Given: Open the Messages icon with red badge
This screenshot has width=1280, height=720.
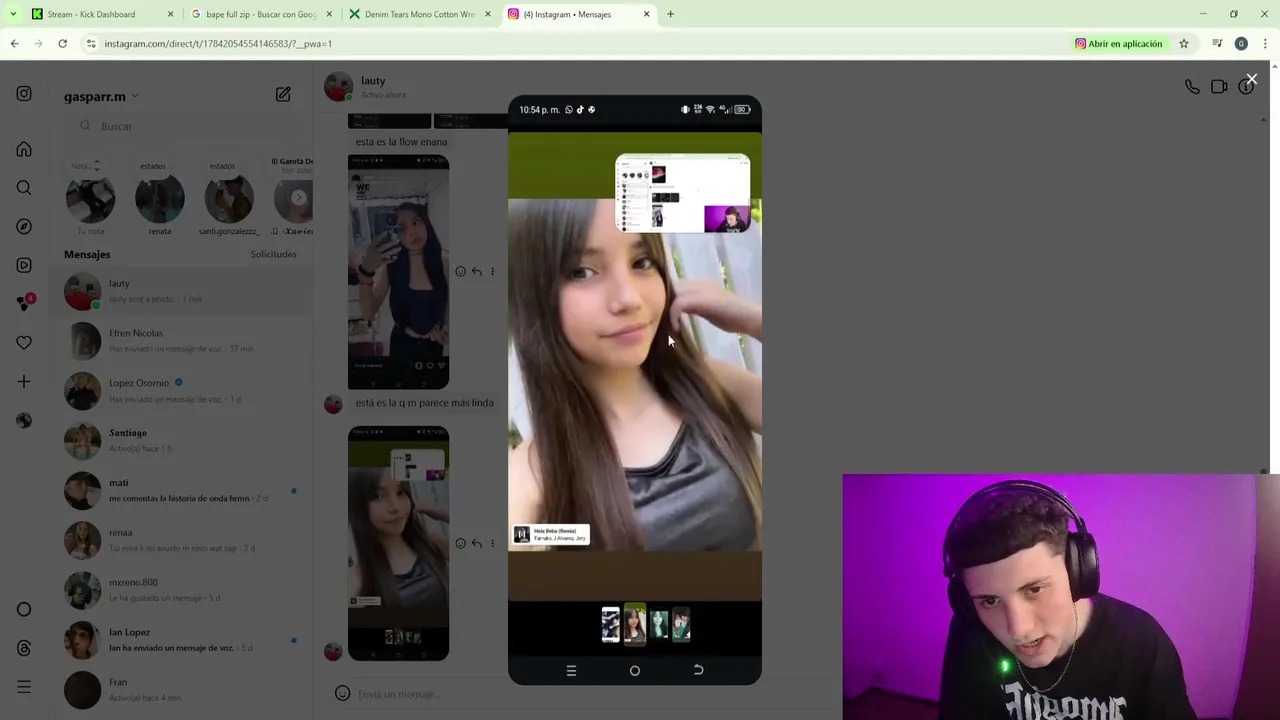Looking at the screenshot, I should (x=25, y=303).
